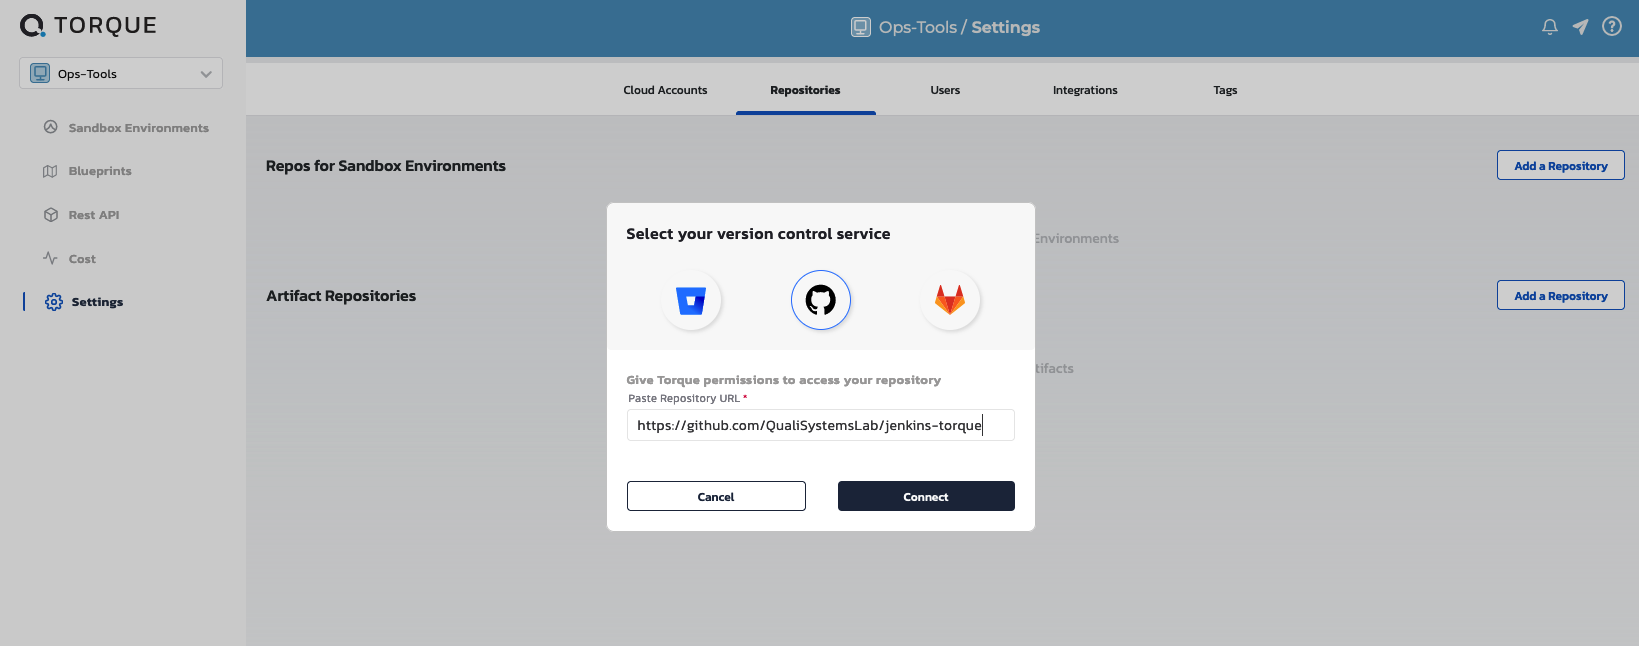Select Bitbucket as version control service
Screen dimensions: 1639x646
coord(691,300)
